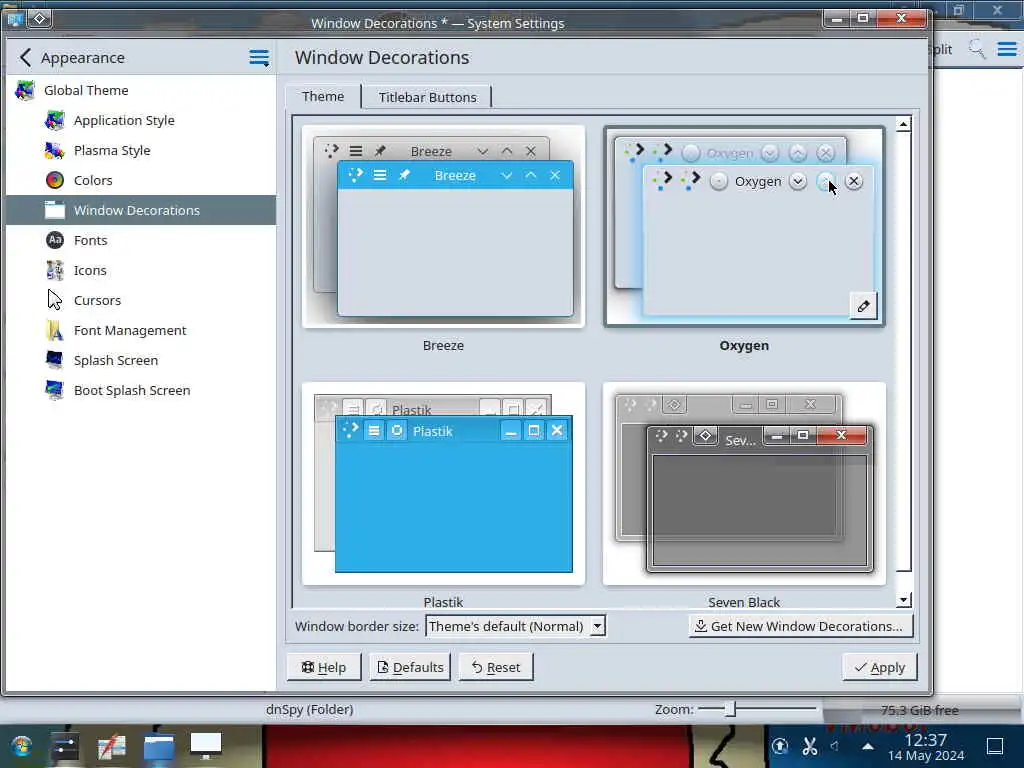Click the Window Decorations sidebar icon
1024x768 pixels.
click(55, 210)
